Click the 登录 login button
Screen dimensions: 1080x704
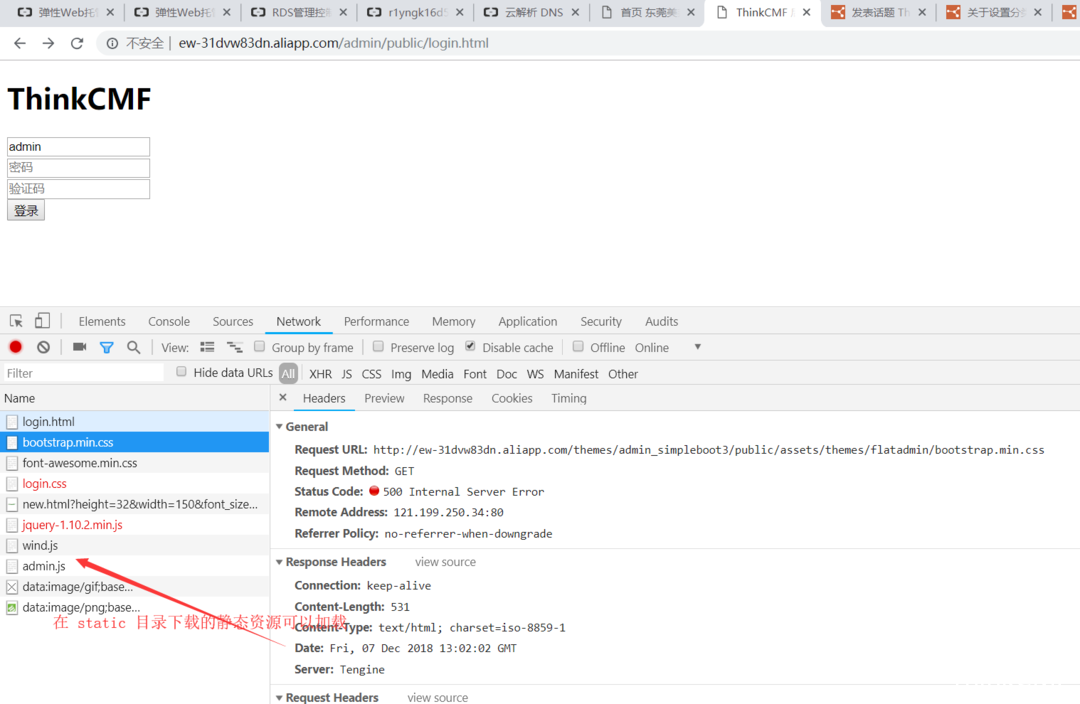pos(26,211)
